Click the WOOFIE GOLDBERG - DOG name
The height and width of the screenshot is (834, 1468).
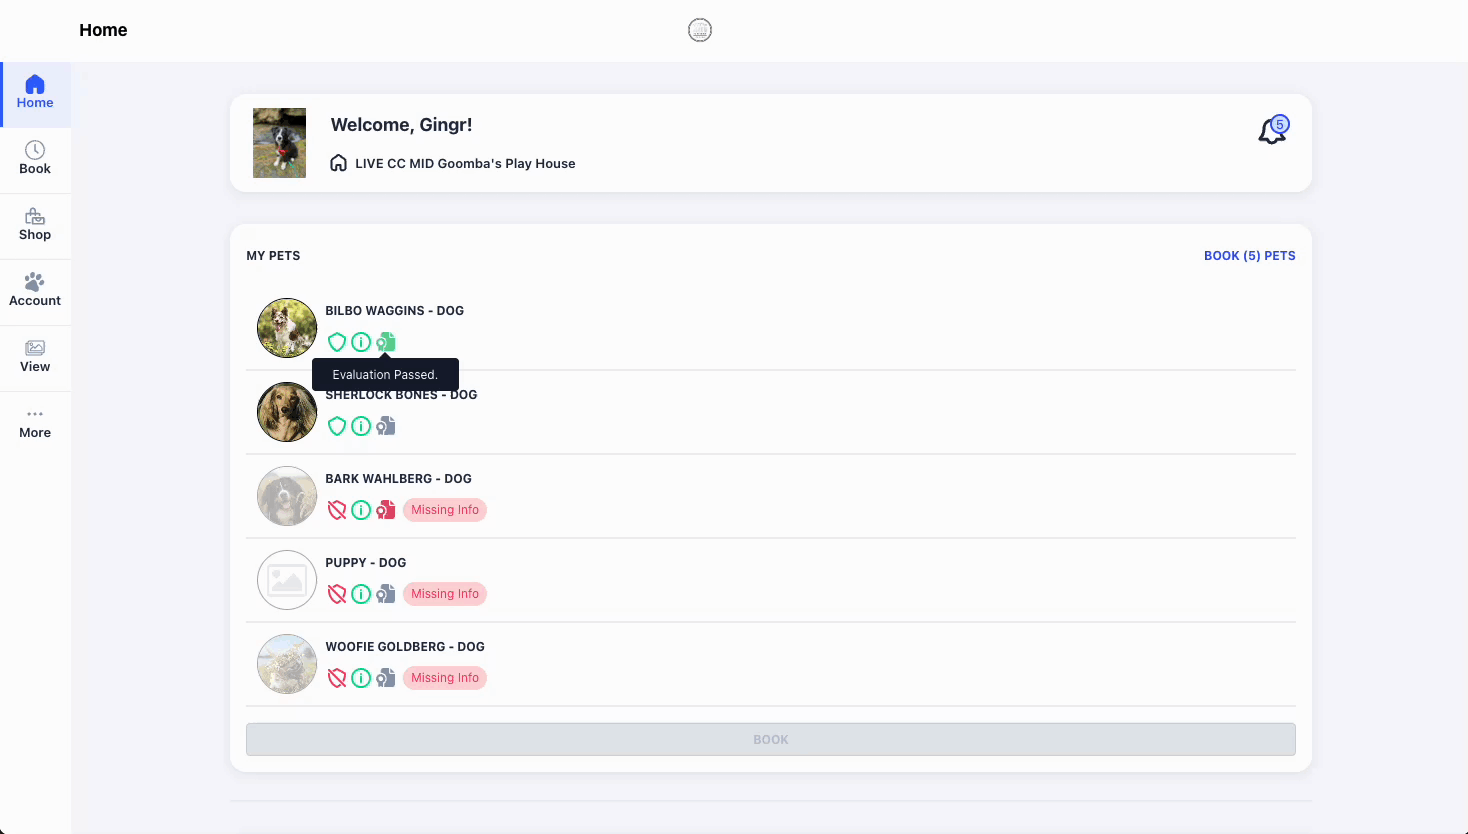405,647
